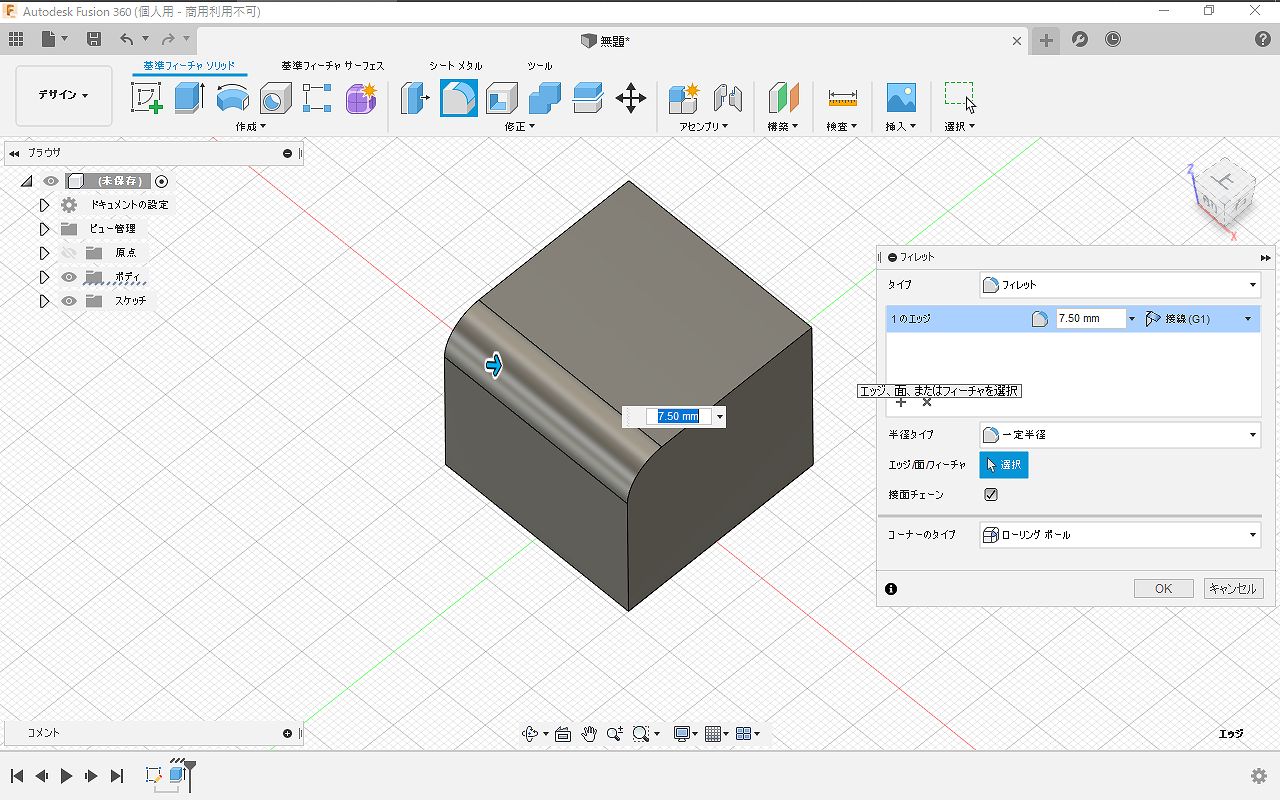Select the Press Pull tool

[x=415, y=98]
